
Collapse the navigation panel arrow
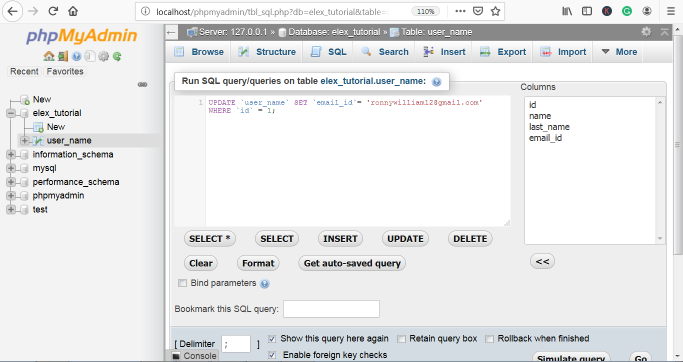click(171, 32)
